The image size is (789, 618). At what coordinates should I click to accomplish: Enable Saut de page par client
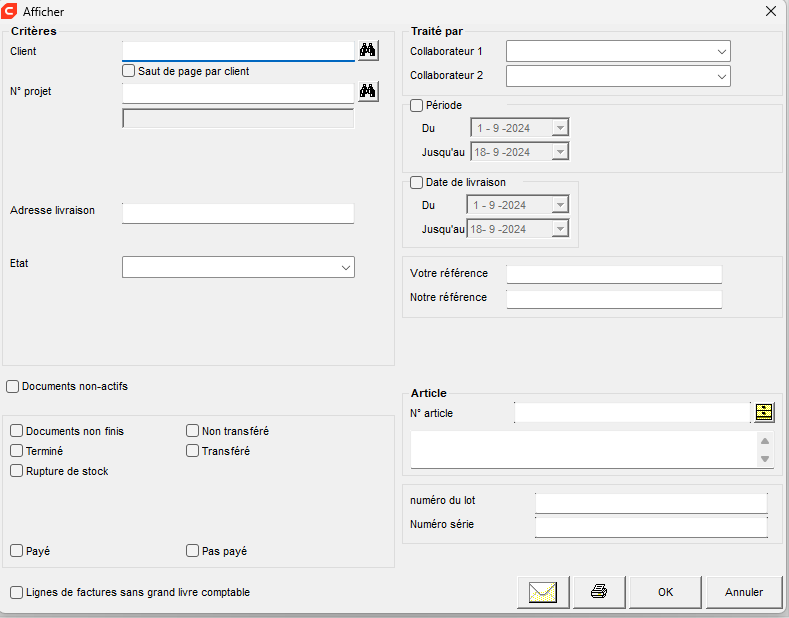129,71
